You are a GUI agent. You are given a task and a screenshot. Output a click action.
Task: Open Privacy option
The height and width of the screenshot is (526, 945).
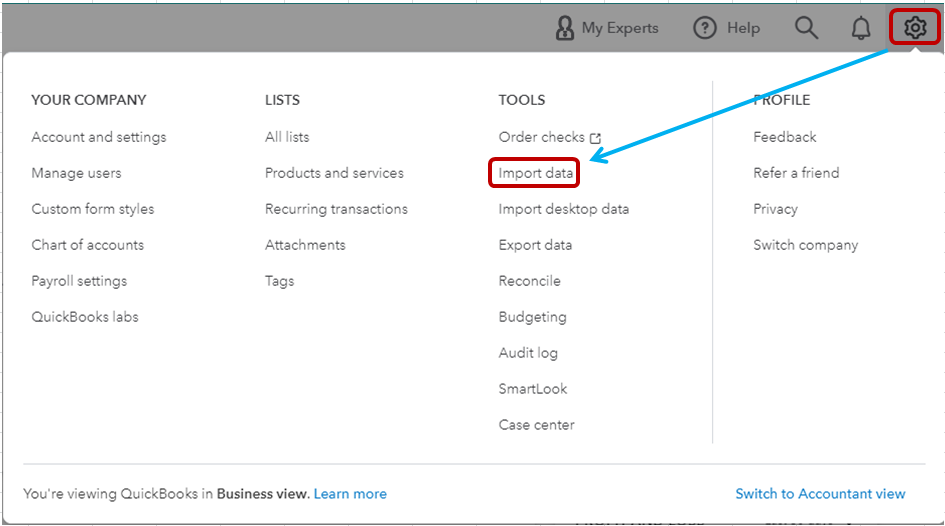click(x=776, y=210)
